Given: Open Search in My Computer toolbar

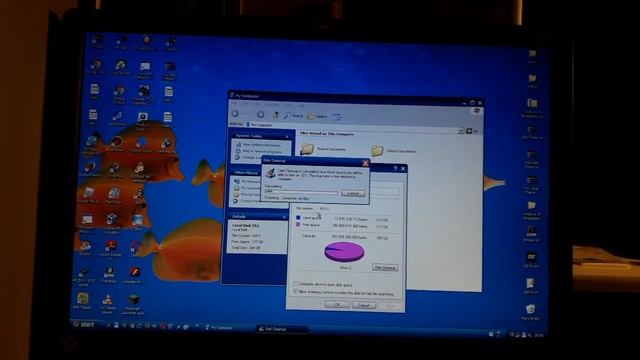Looking at the screenshot, I should click(293, 116).
